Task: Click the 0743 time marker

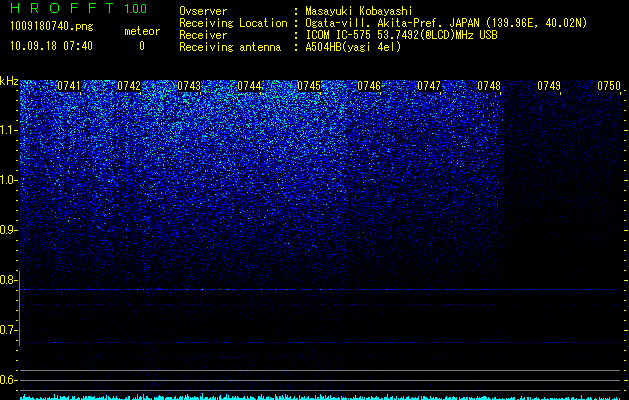Action: click(x=189, y=86)
